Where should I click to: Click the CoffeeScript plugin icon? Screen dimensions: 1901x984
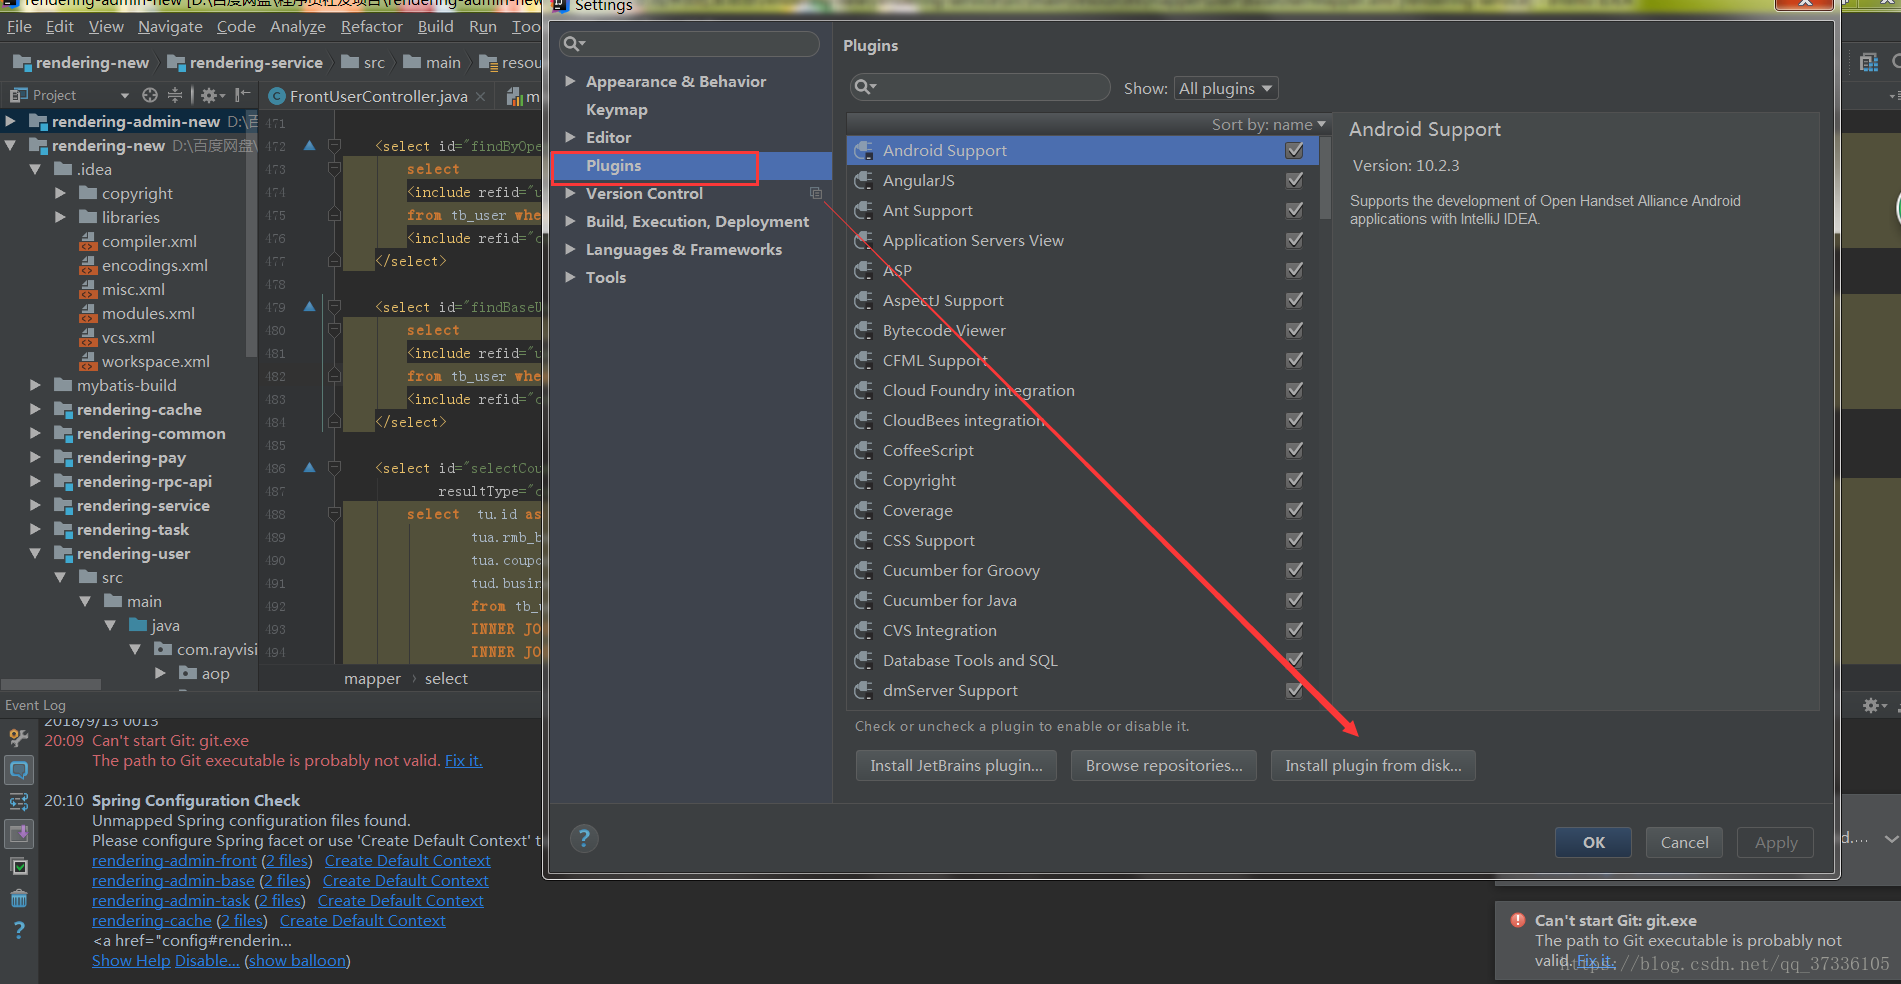[x=864, y=451]
